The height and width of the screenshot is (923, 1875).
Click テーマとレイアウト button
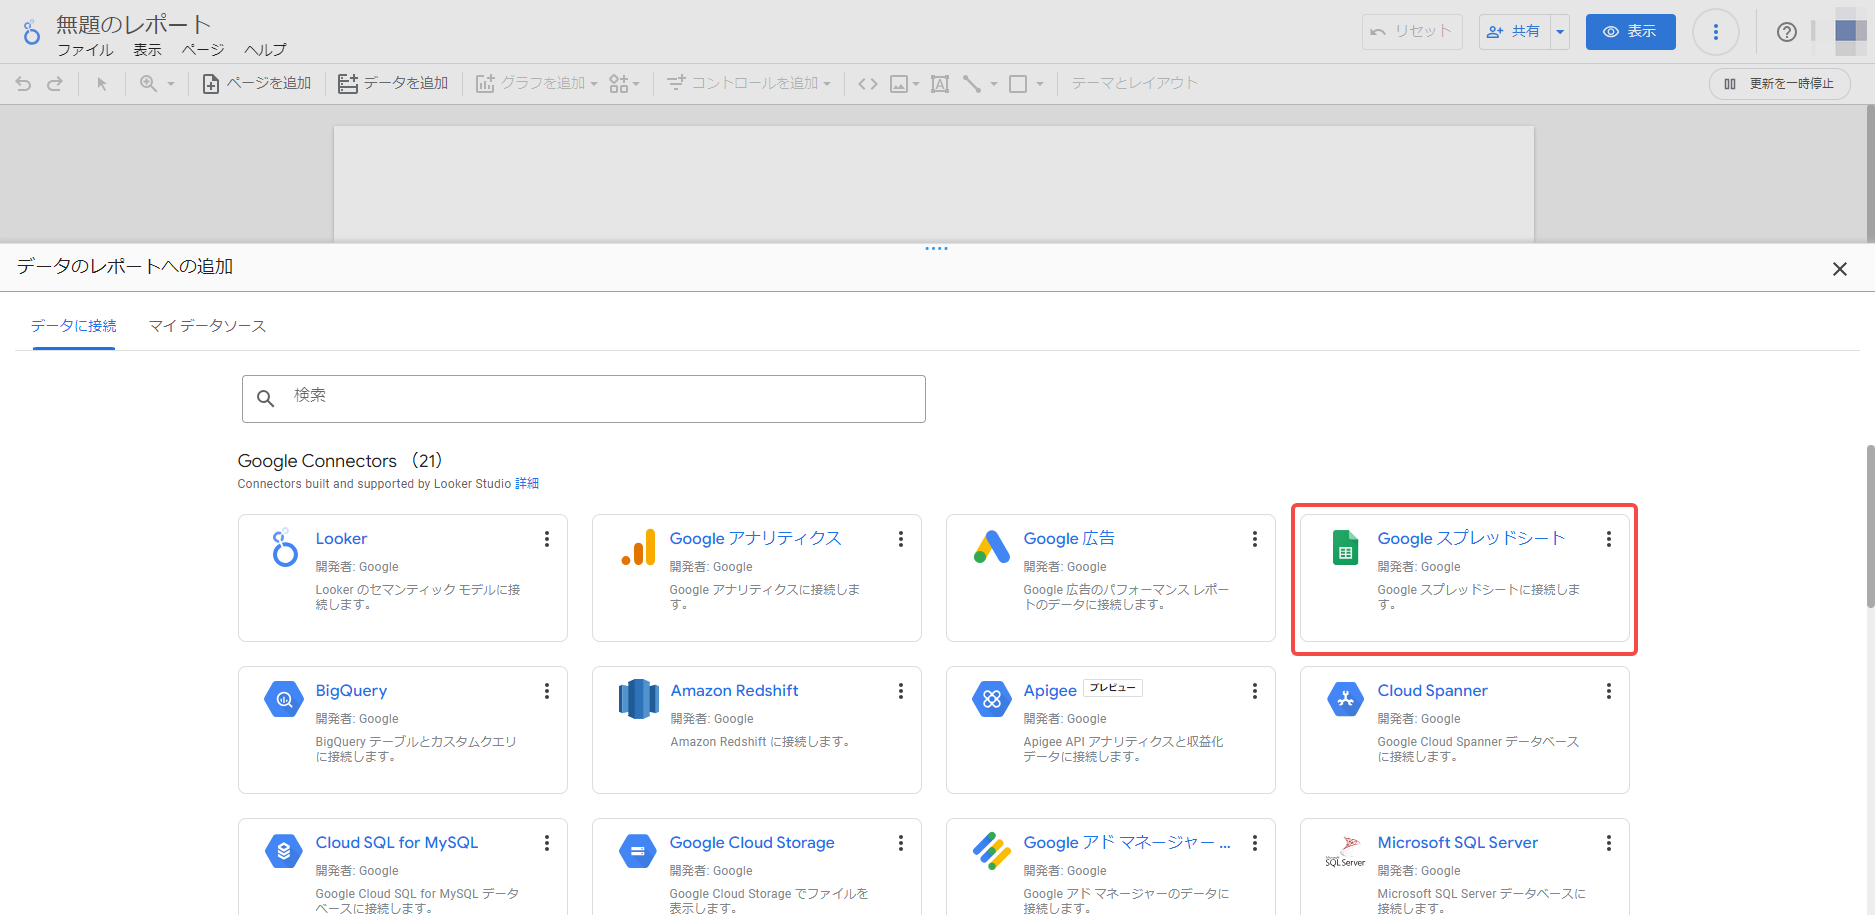pyautogui.click(x=1135, y=84)
